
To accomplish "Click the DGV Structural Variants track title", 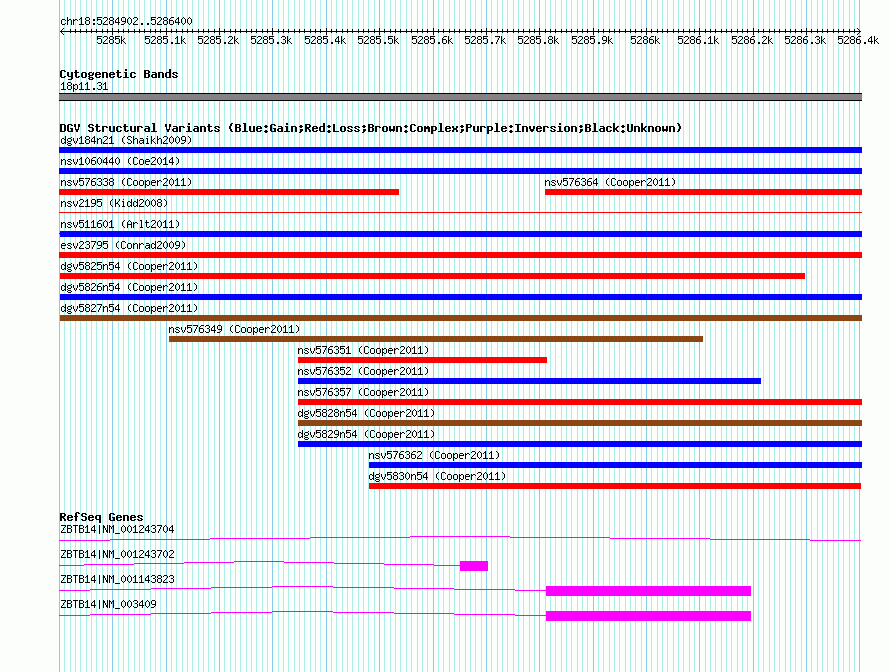I will pos(370,128).
